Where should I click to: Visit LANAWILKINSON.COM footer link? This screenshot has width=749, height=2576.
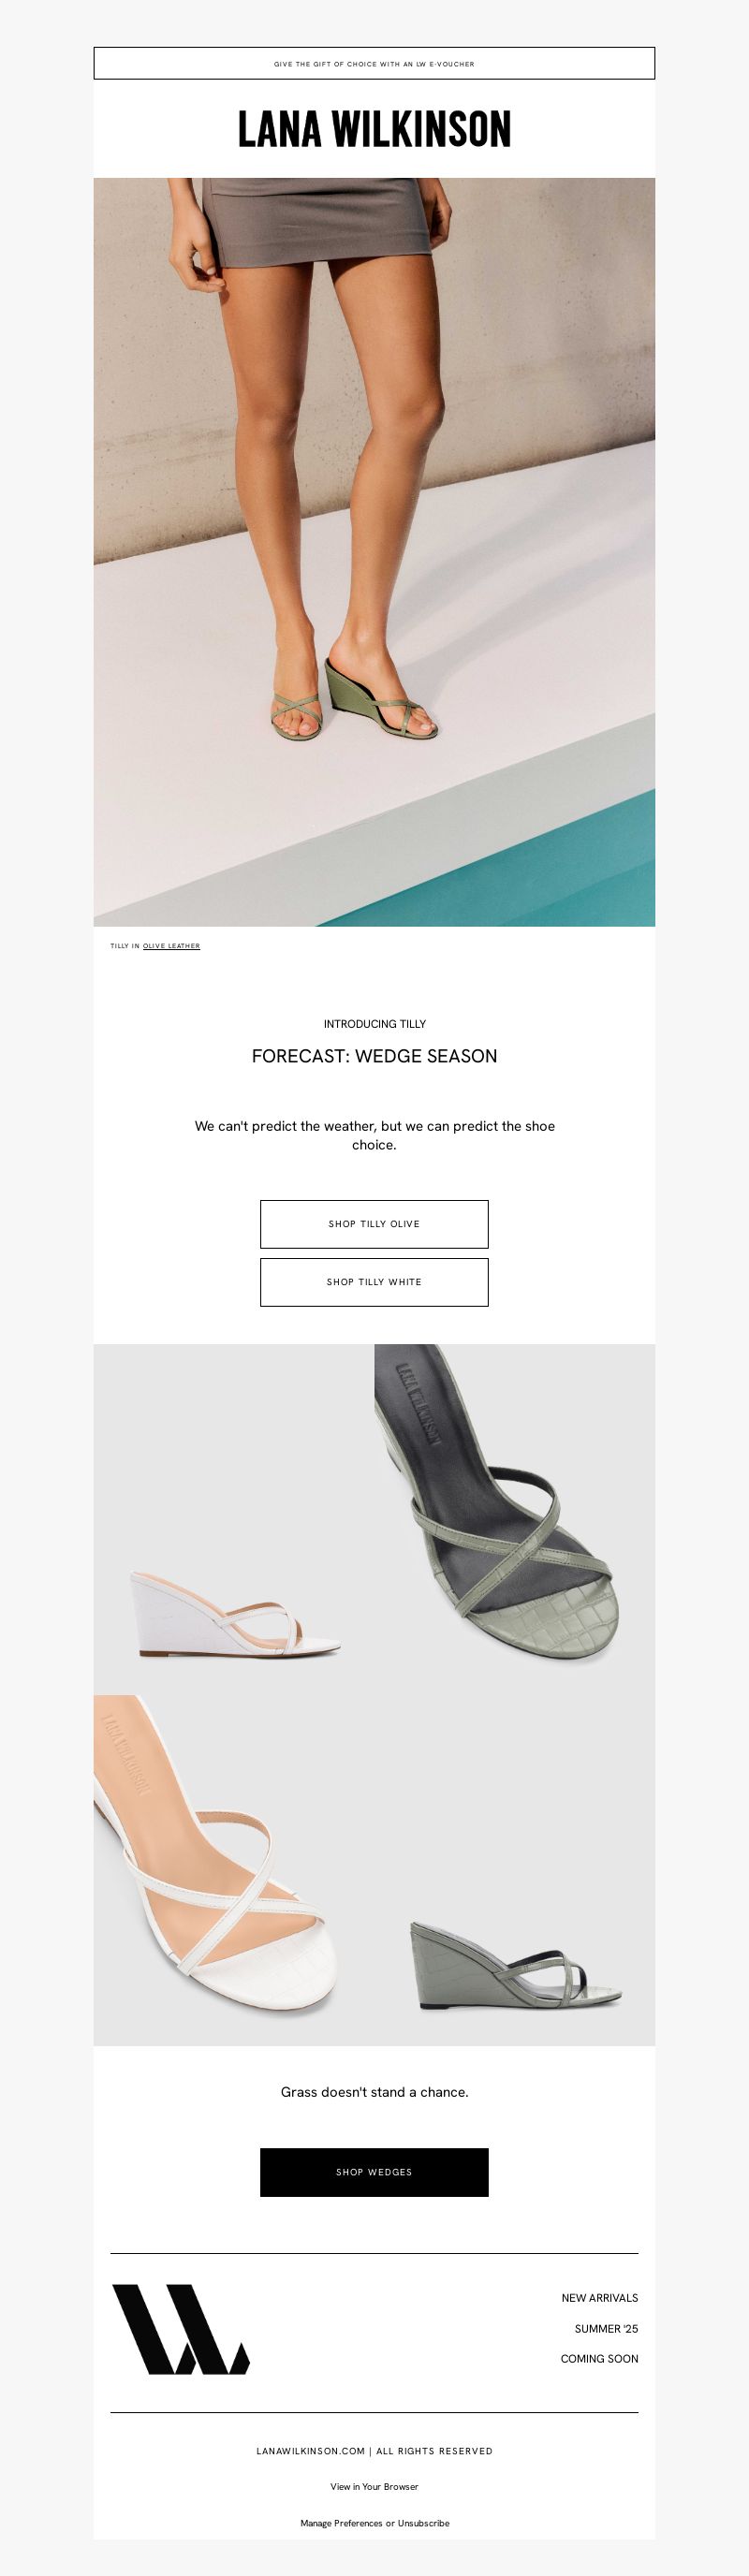311,2451
